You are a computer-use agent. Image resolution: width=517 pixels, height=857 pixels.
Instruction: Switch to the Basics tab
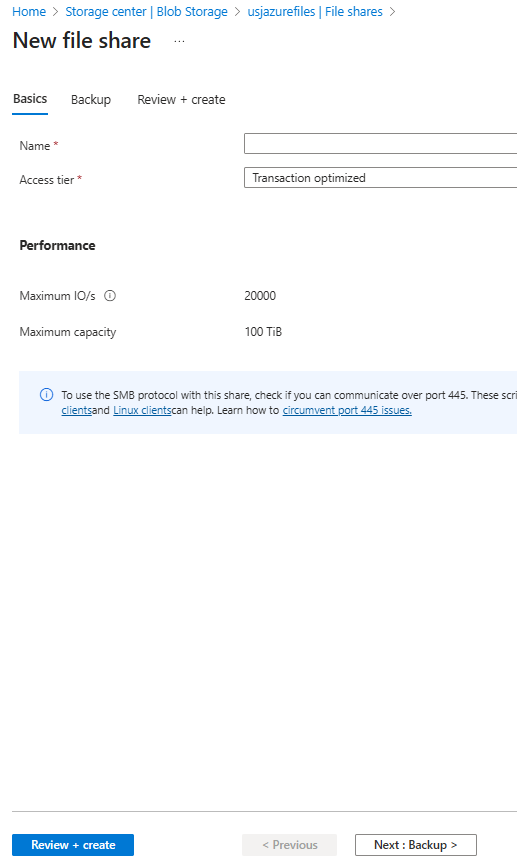pos(30,99)
